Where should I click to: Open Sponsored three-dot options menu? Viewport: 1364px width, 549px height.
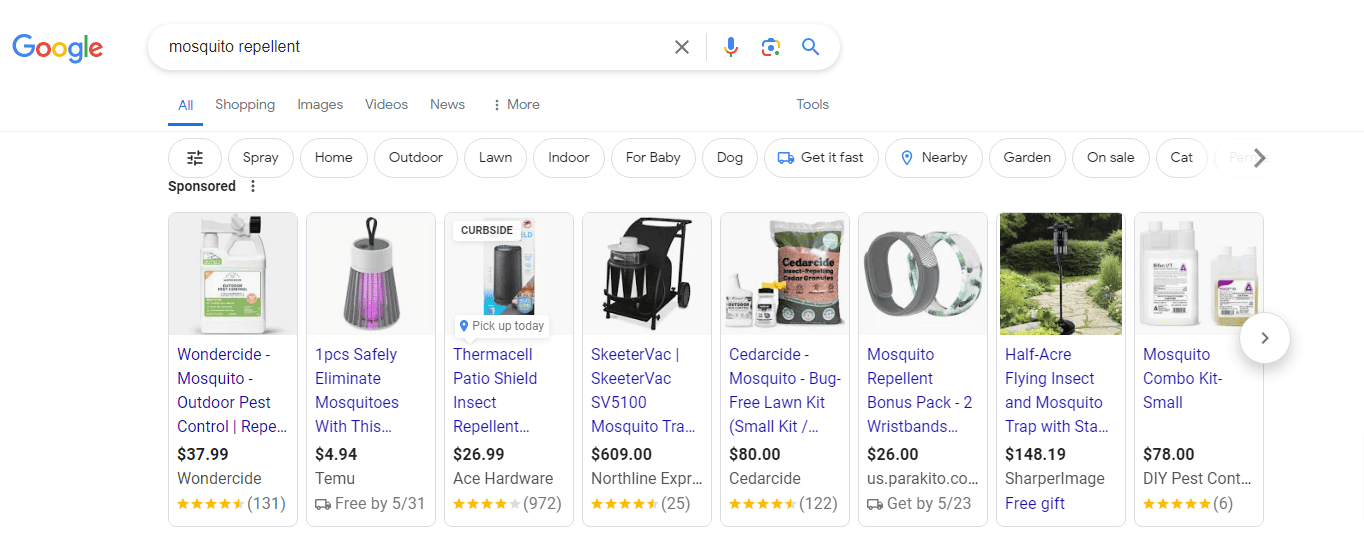pos(253,186)
